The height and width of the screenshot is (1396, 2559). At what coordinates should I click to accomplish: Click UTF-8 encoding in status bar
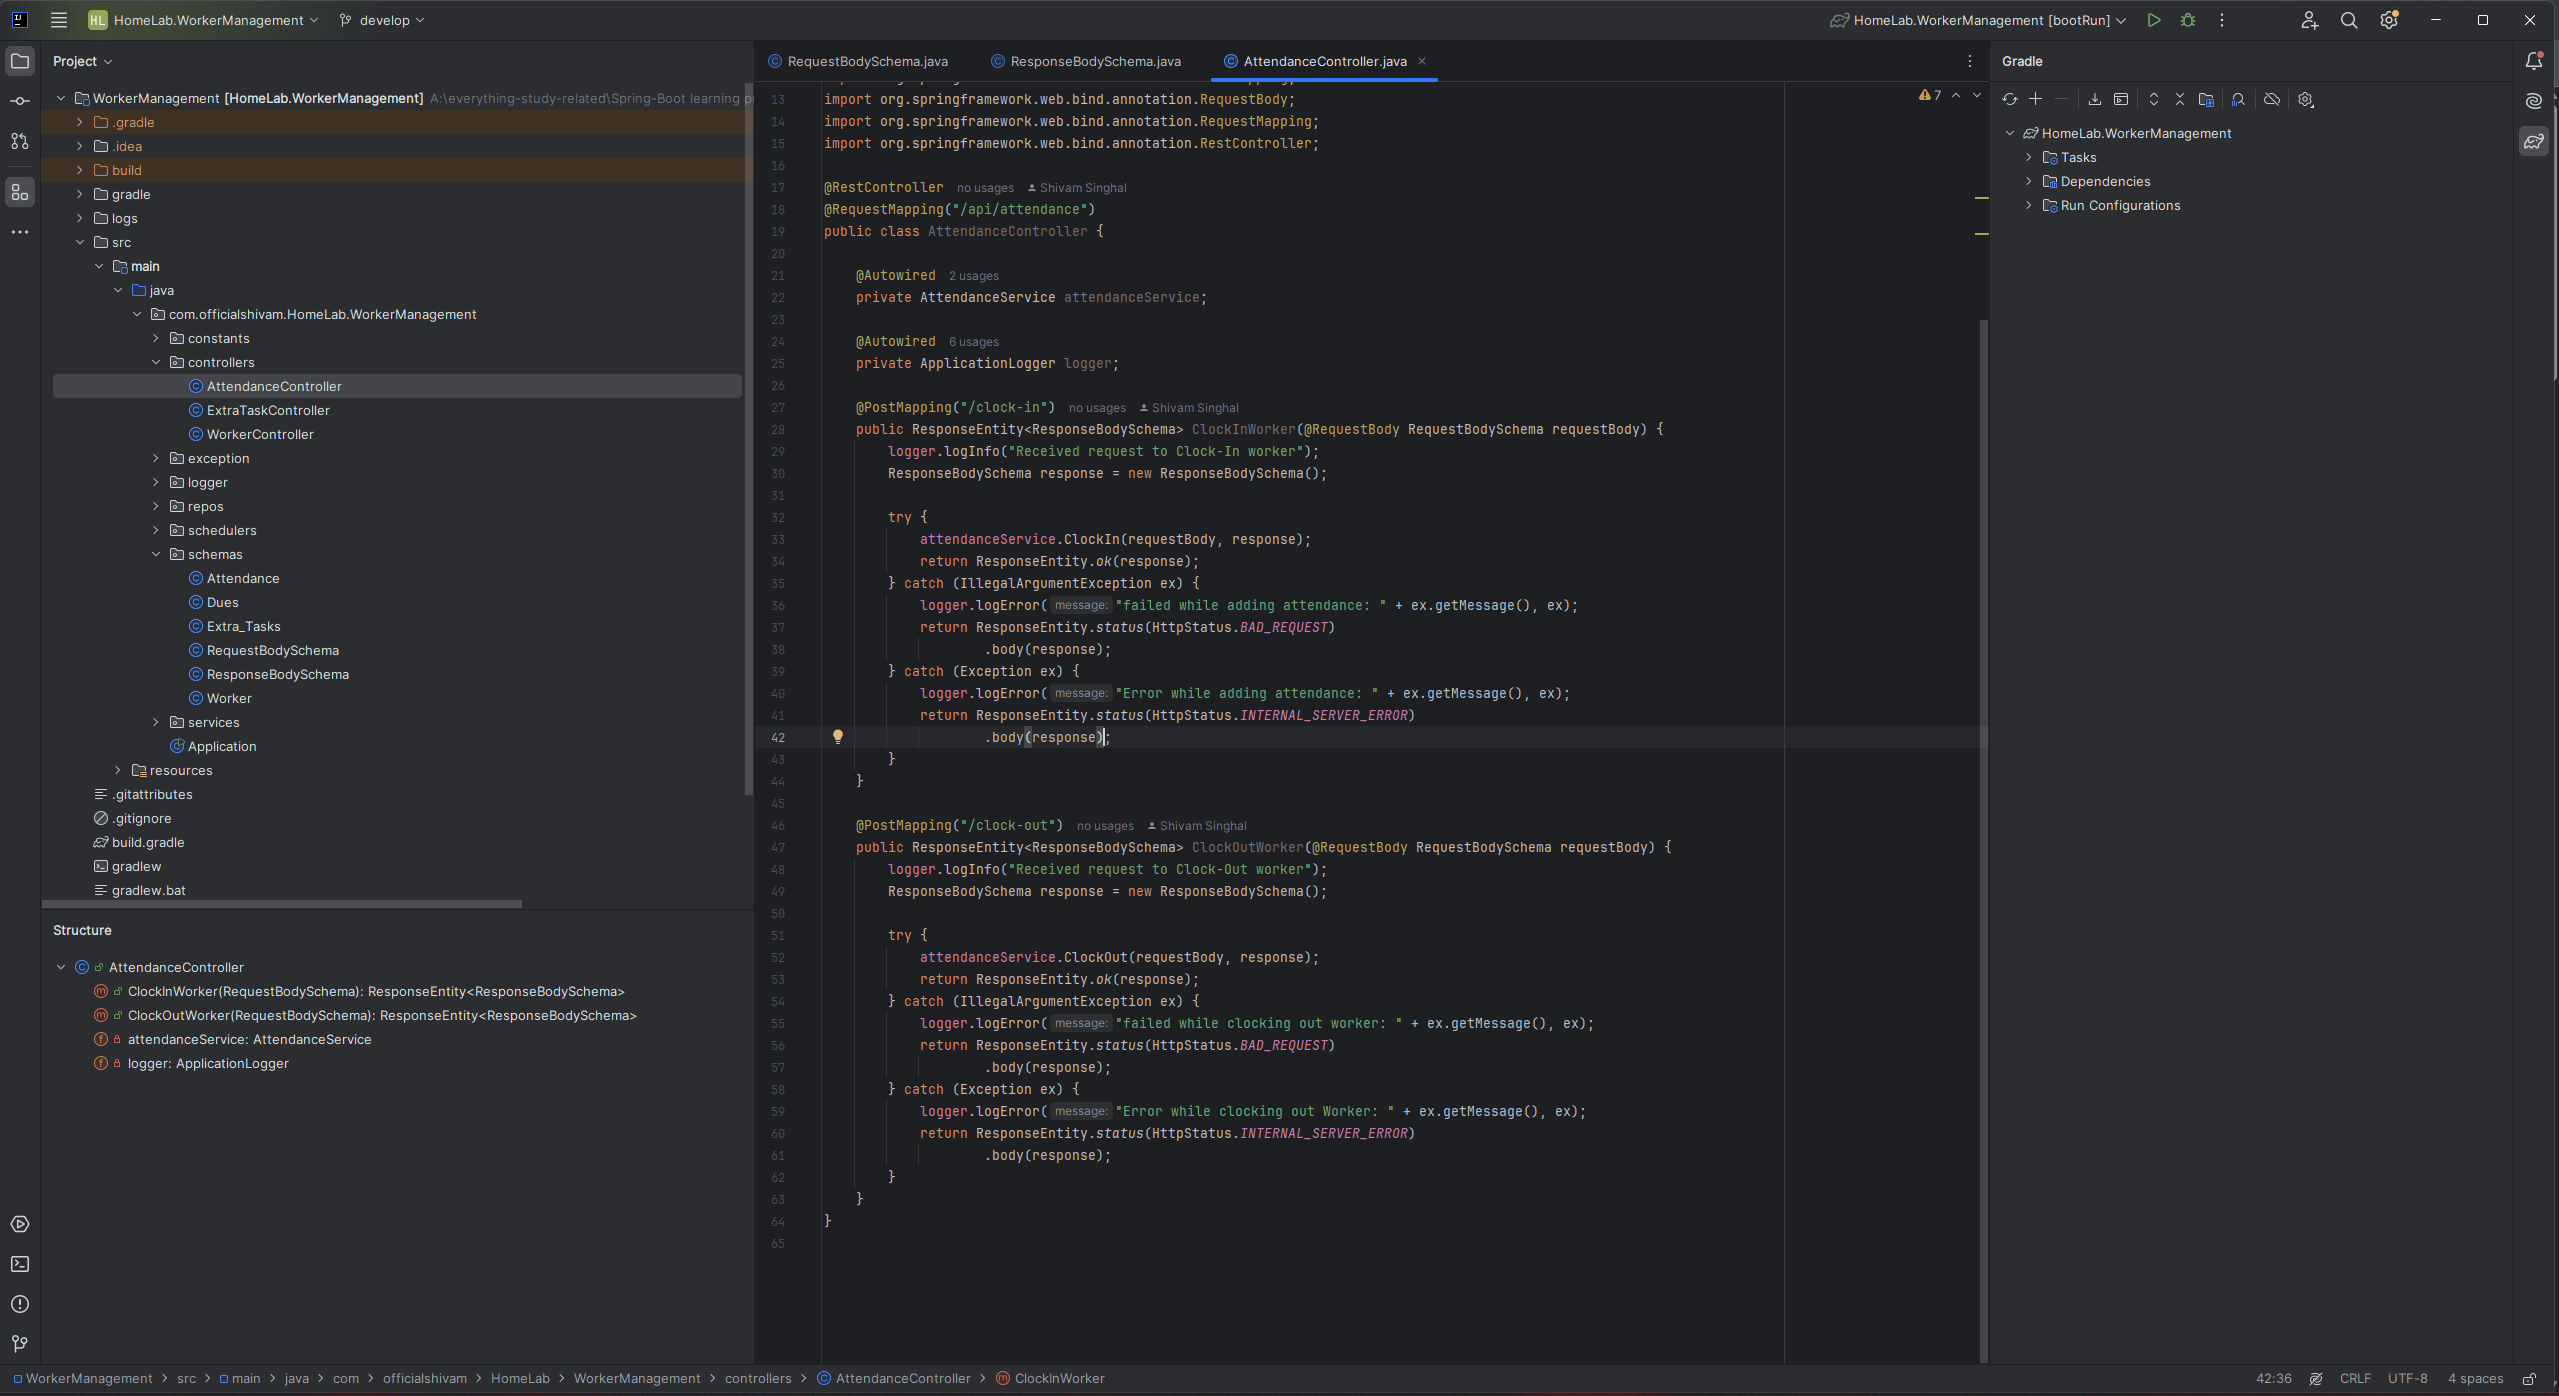click(x=2408, y=1379)
